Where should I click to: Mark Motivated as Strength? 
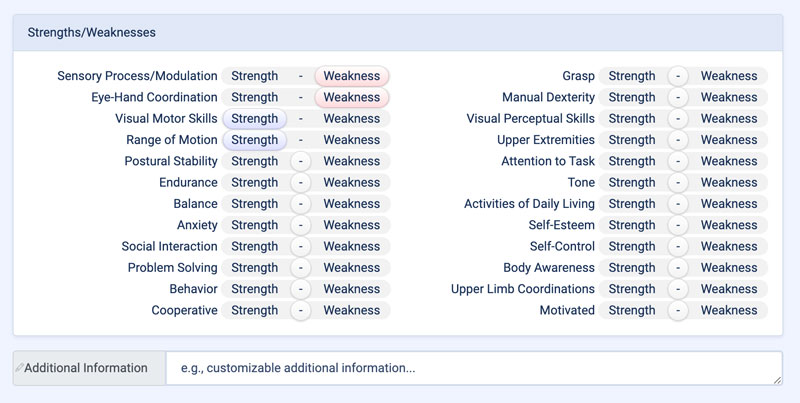(x=632, y=310)
